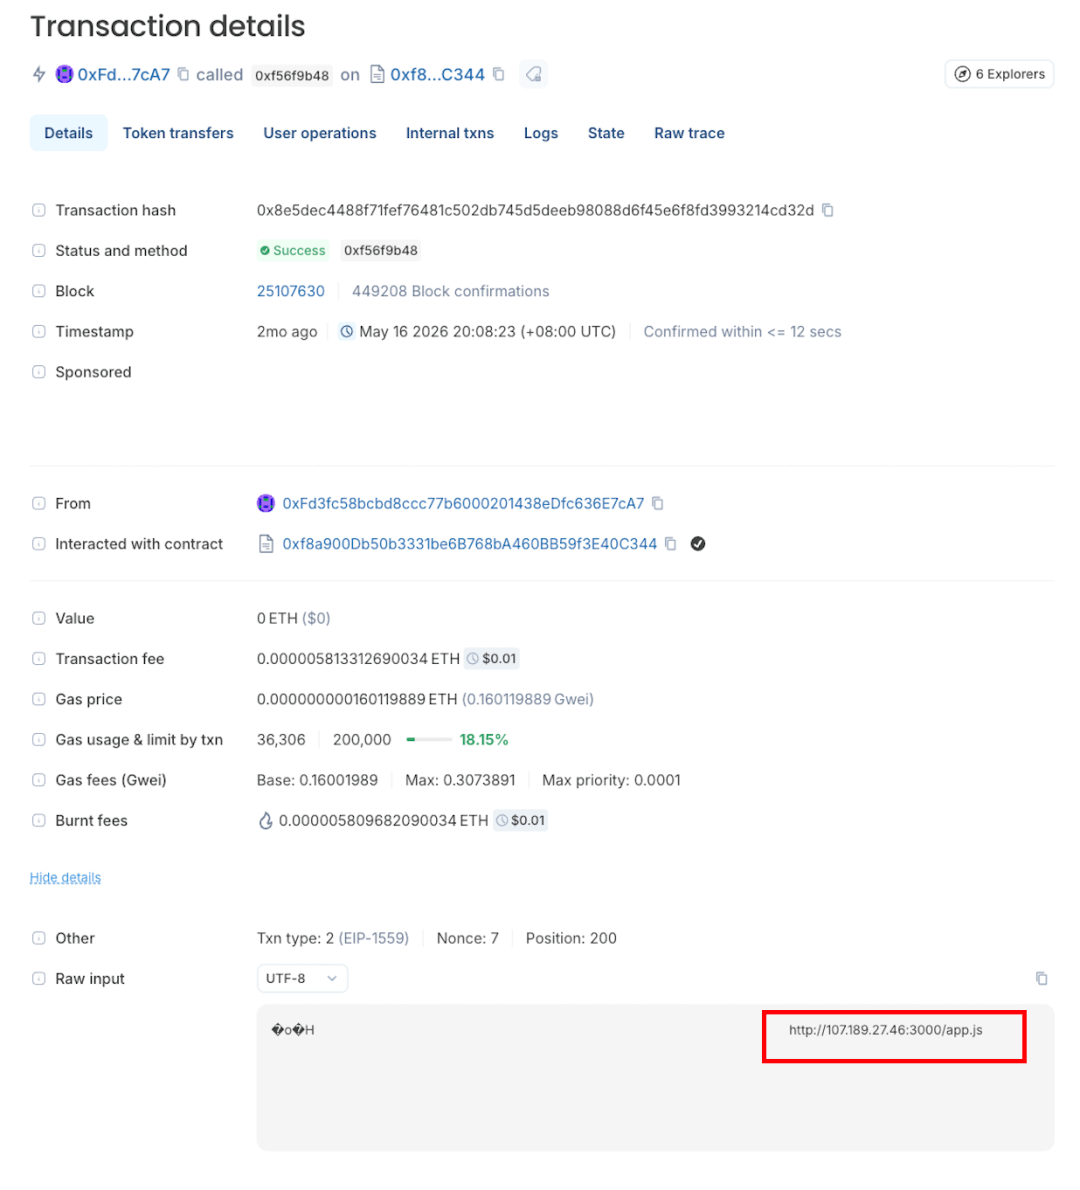Click info icon next to Transaction fee
This screenshot has height=1190, width=1080.
pos(39,659)
